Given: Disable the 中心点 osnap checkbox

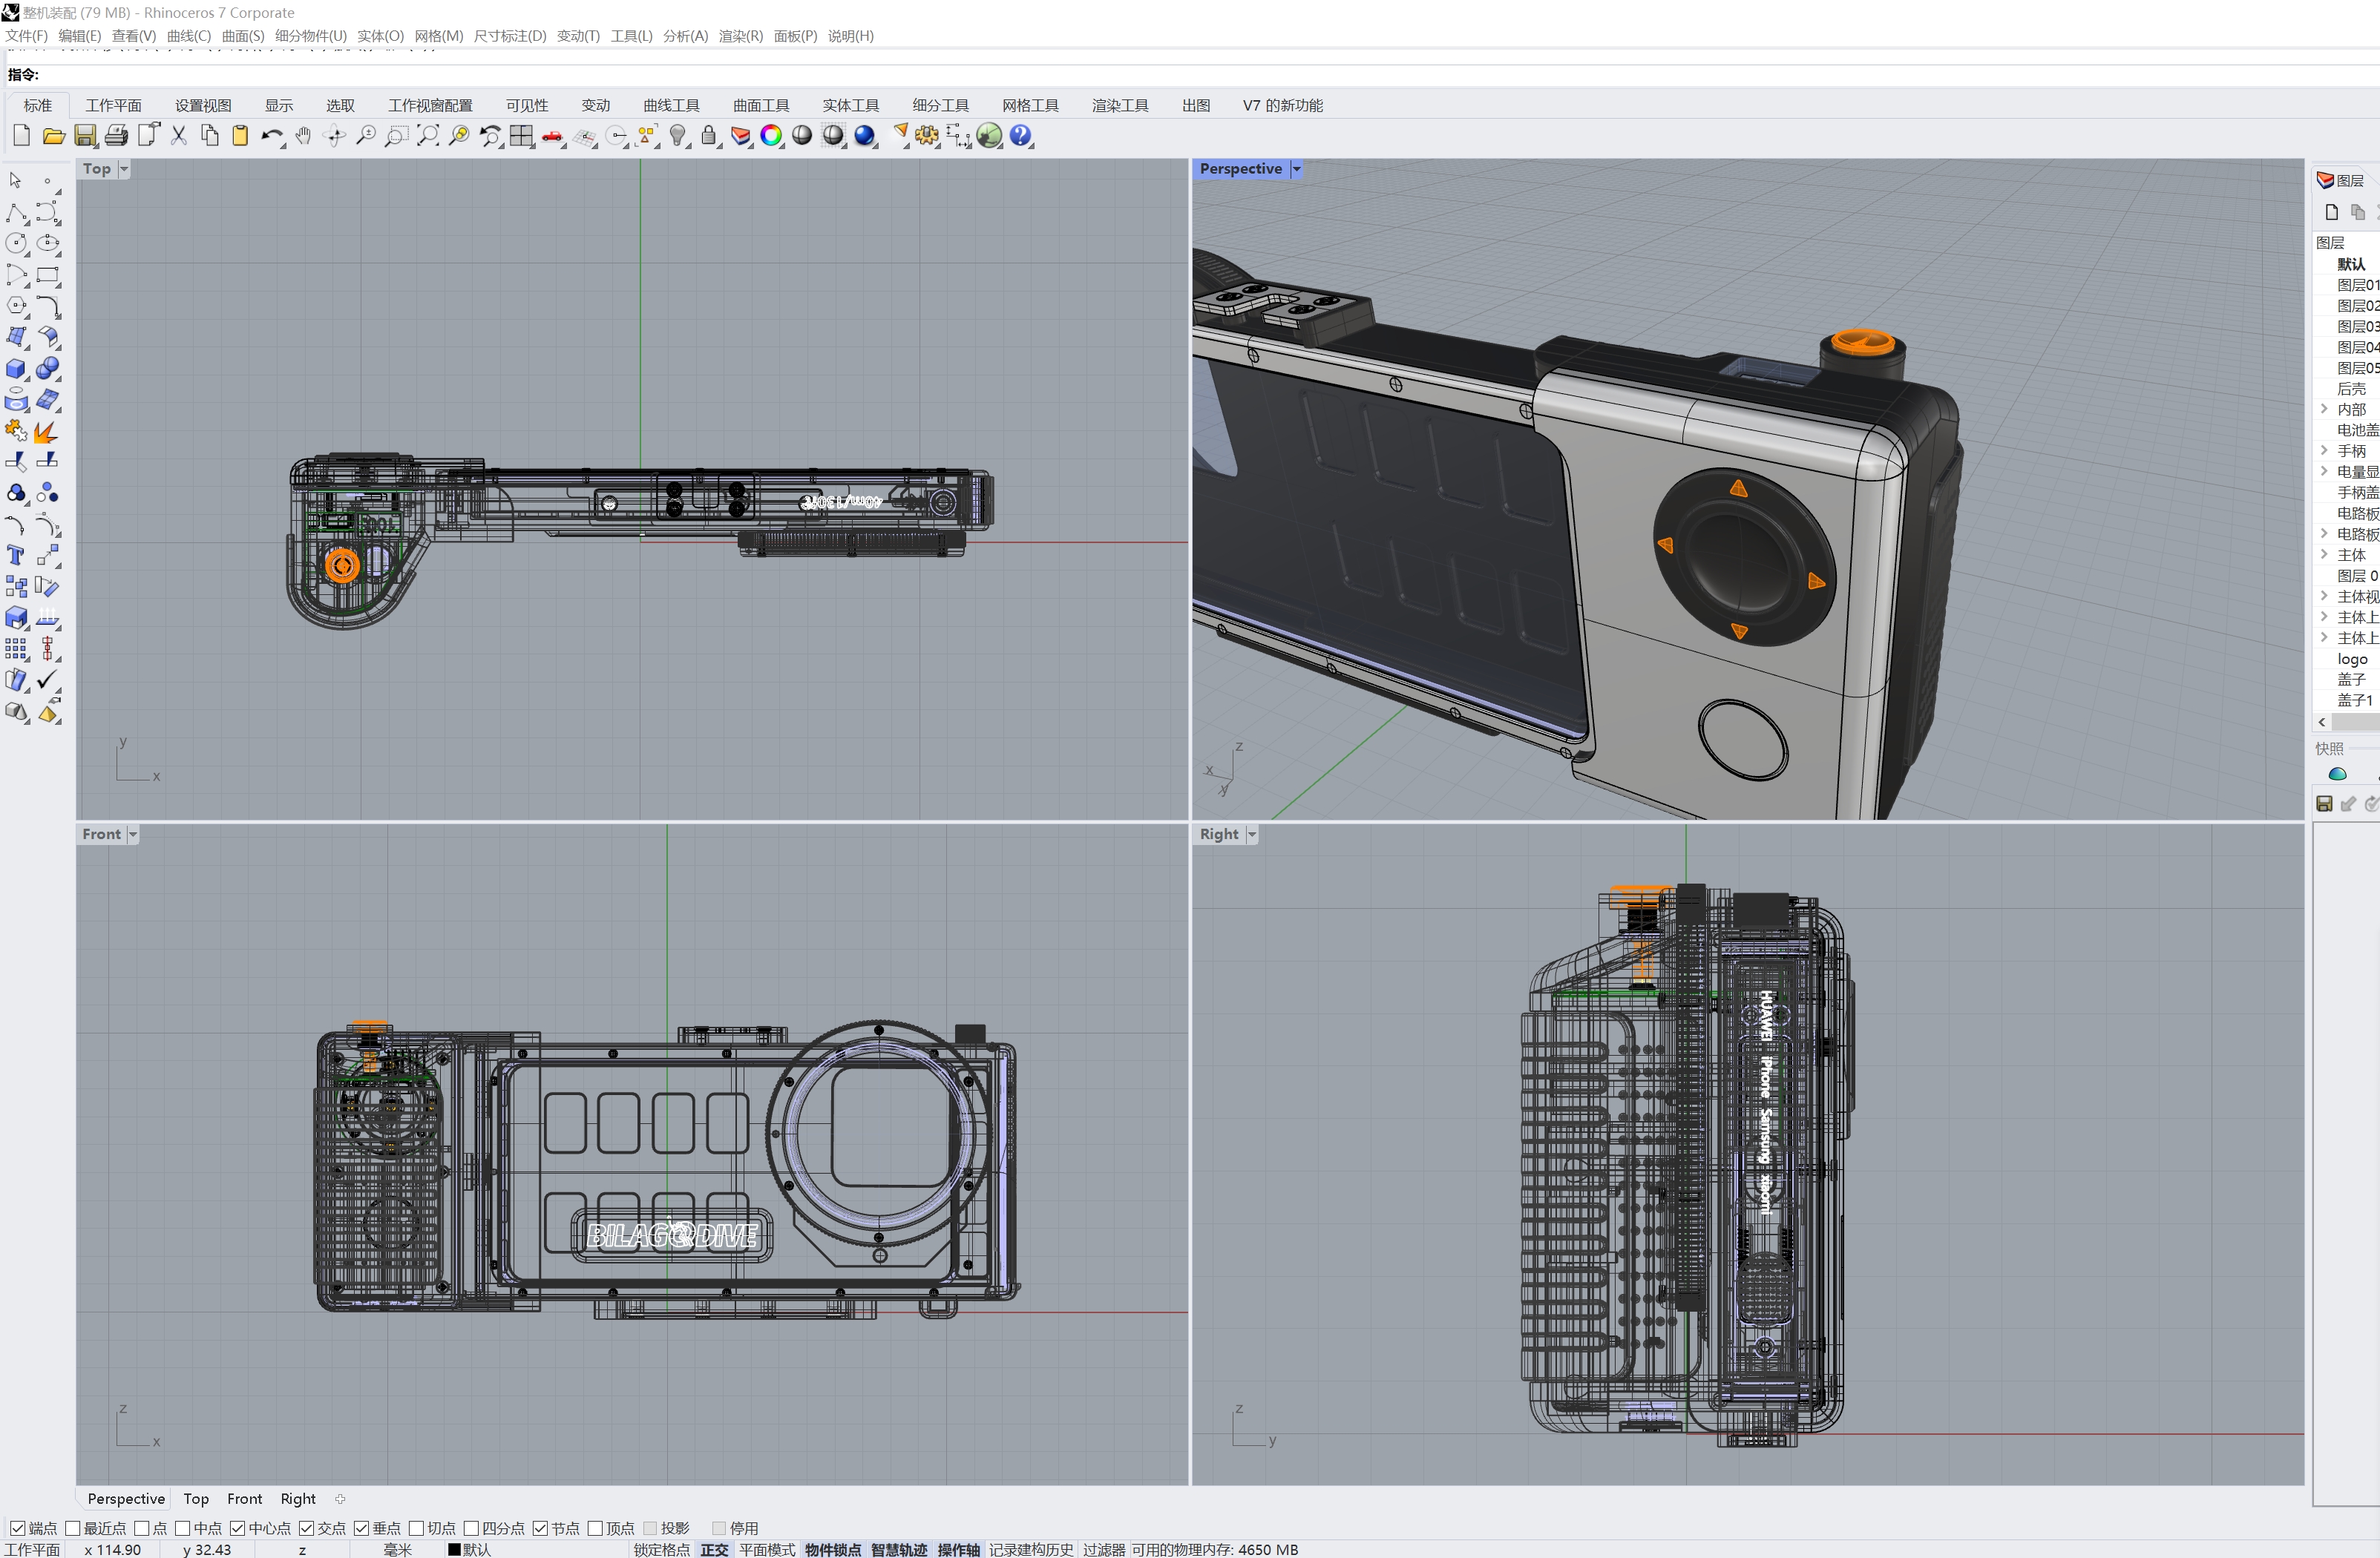Looking at the screenshot, I should point(237,1528).
